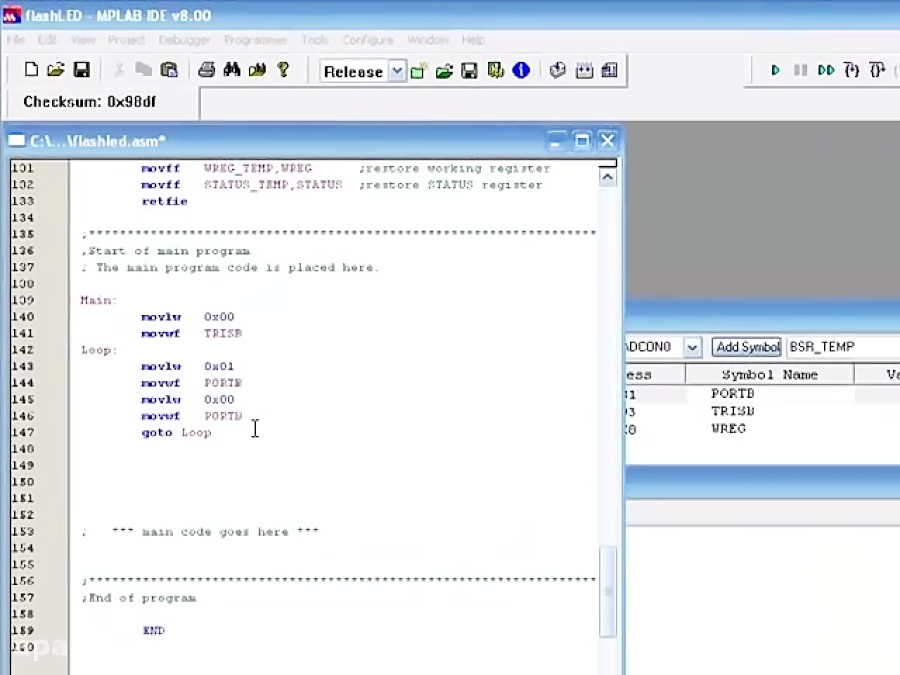
Task: Open Find with the binoculars icon
Action: pos(232,70)
